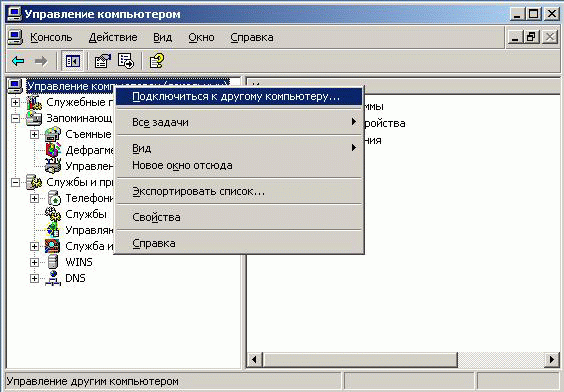
Task: Click the horizontal scrollbar right arrow
Action: 552,359
